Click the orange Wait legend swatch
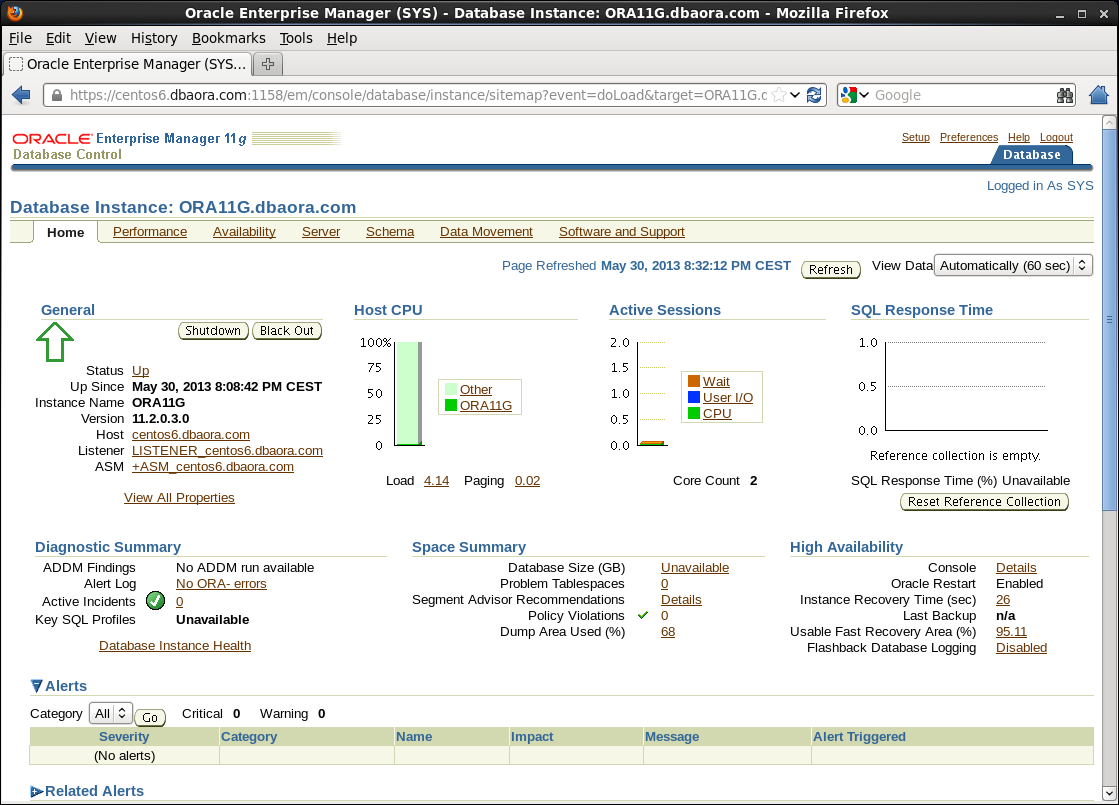Image resolution: width=1119 pixels, height=805 pixels. pos(694,381)
